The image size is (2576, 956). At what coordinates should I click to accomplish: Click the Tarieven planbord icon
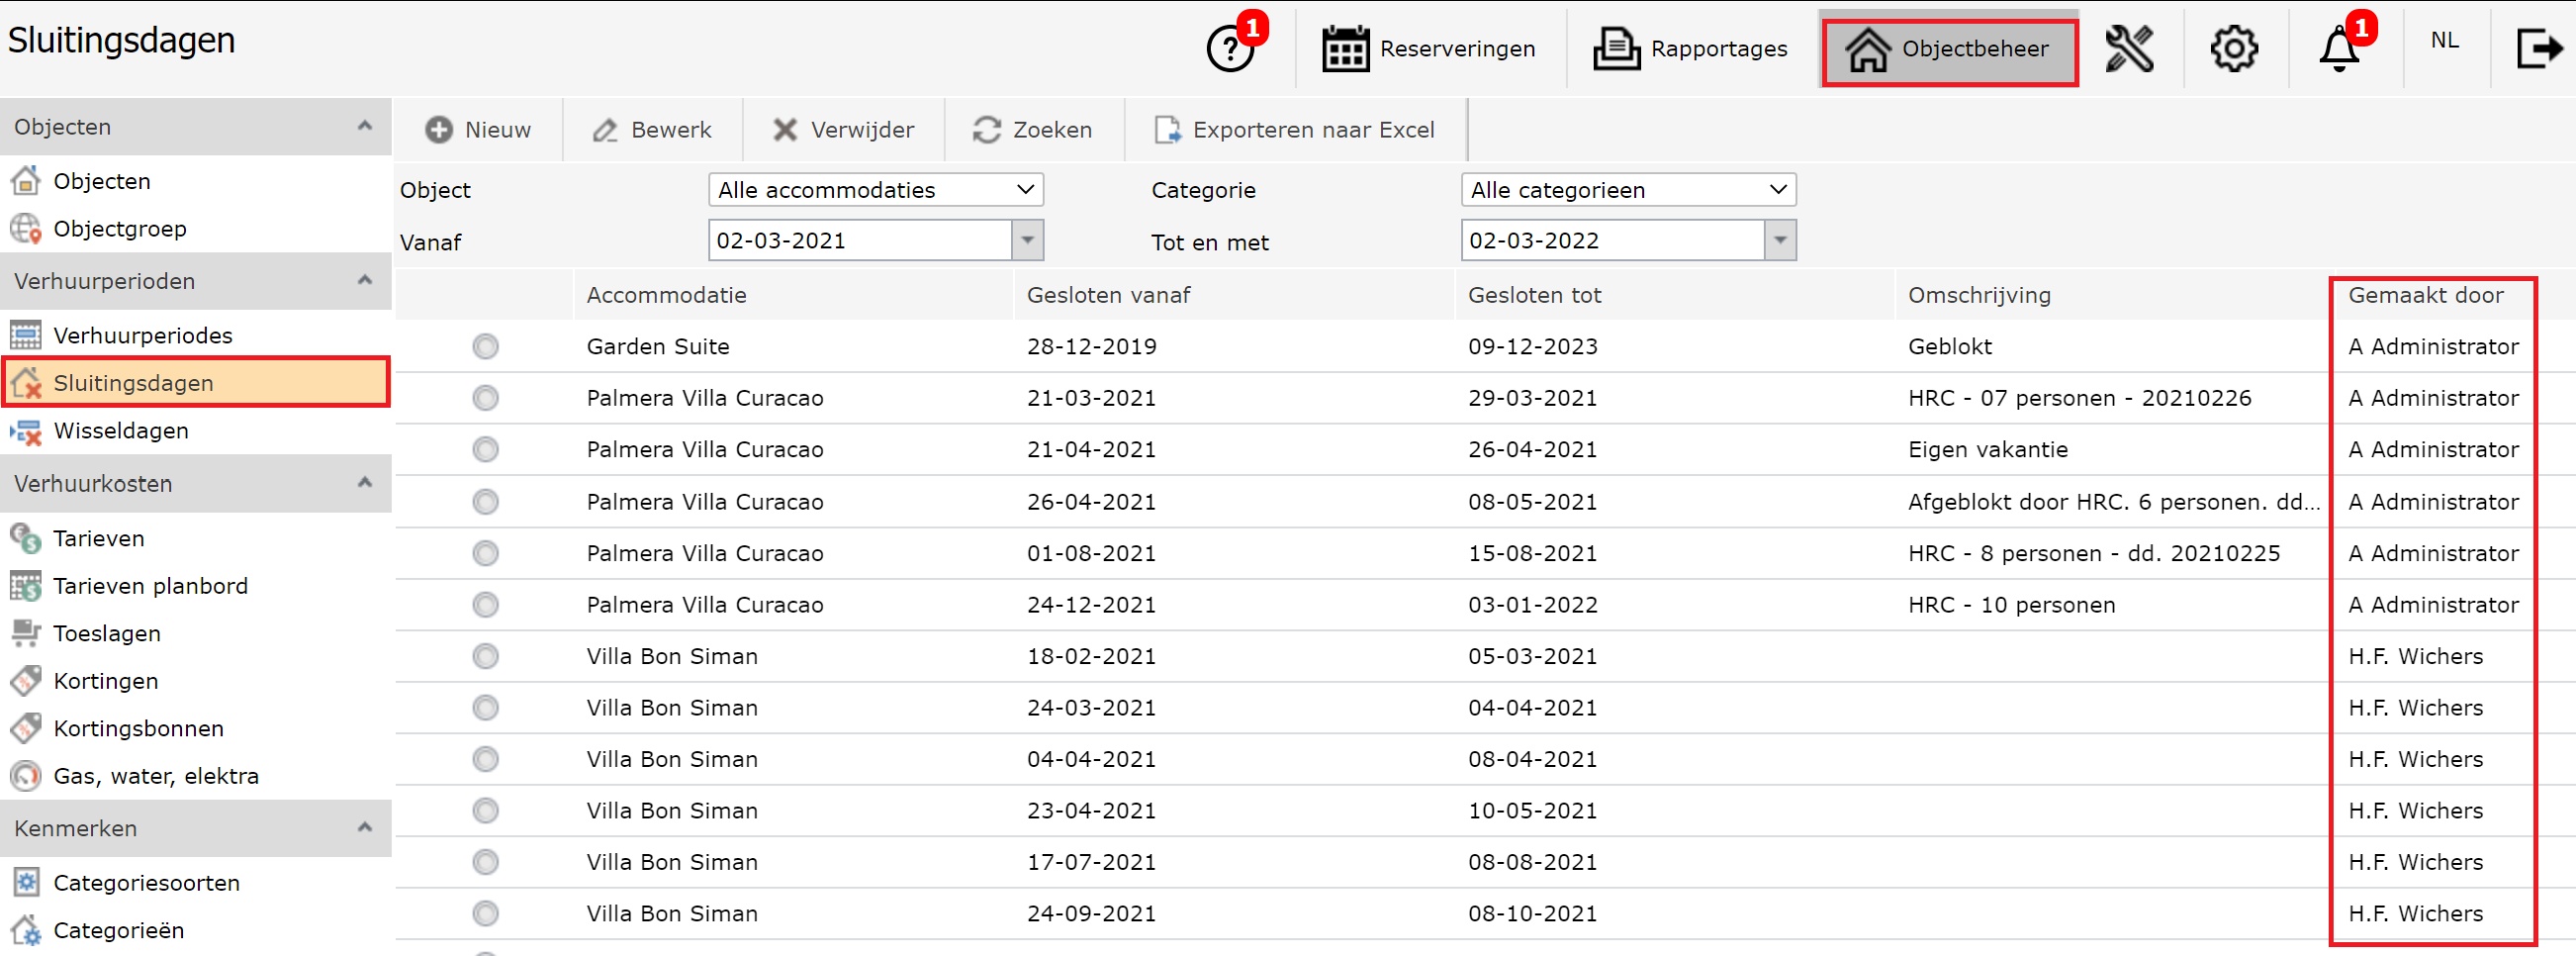[26, 586]
